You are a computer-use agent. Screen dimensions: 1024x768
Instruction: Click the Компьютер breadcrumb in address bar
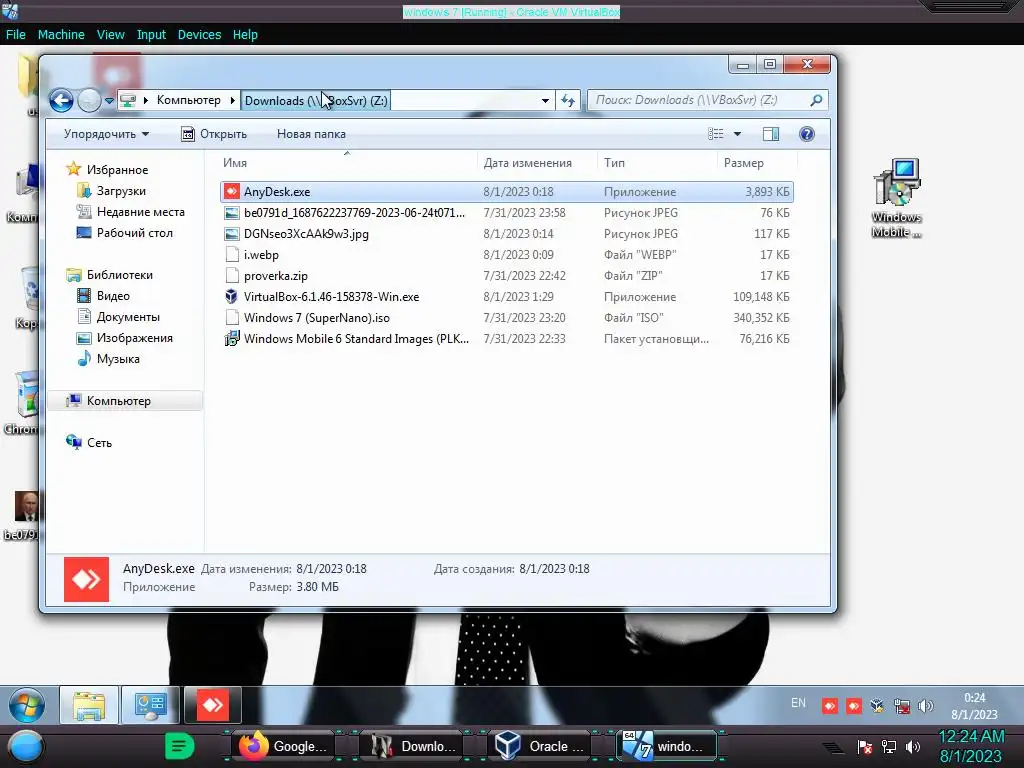(188, 100)
